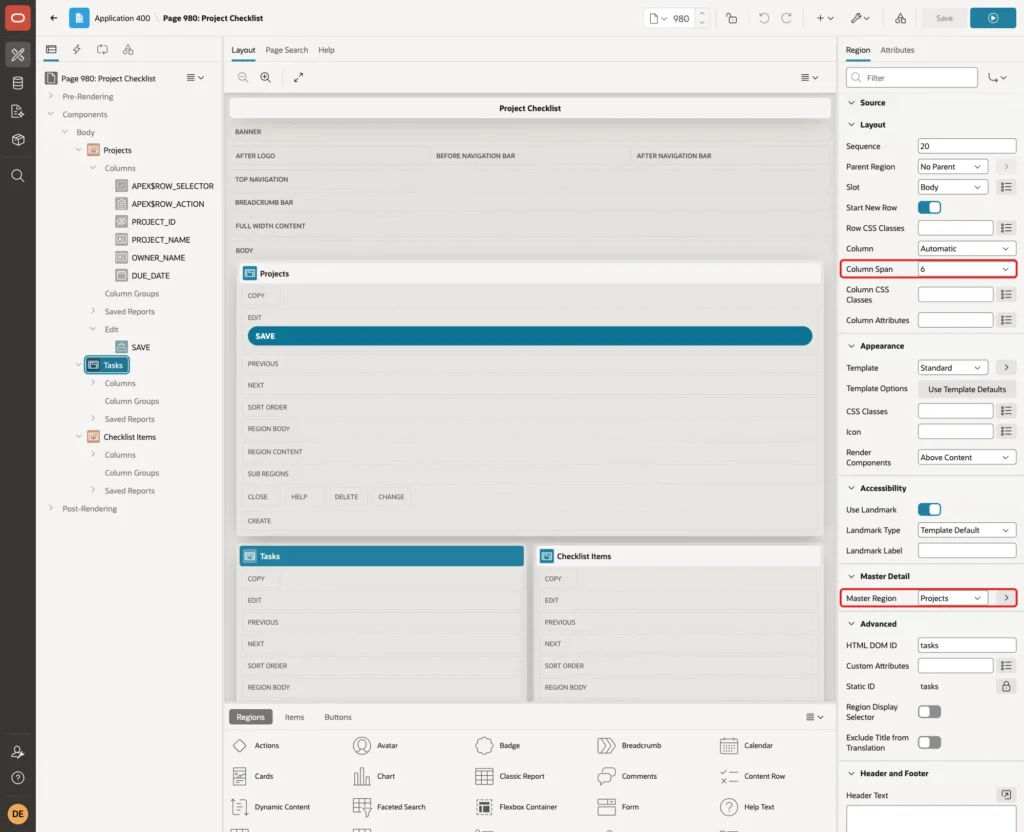
Task: Click the back arrow next to Application 400
Action: (54, 18)
